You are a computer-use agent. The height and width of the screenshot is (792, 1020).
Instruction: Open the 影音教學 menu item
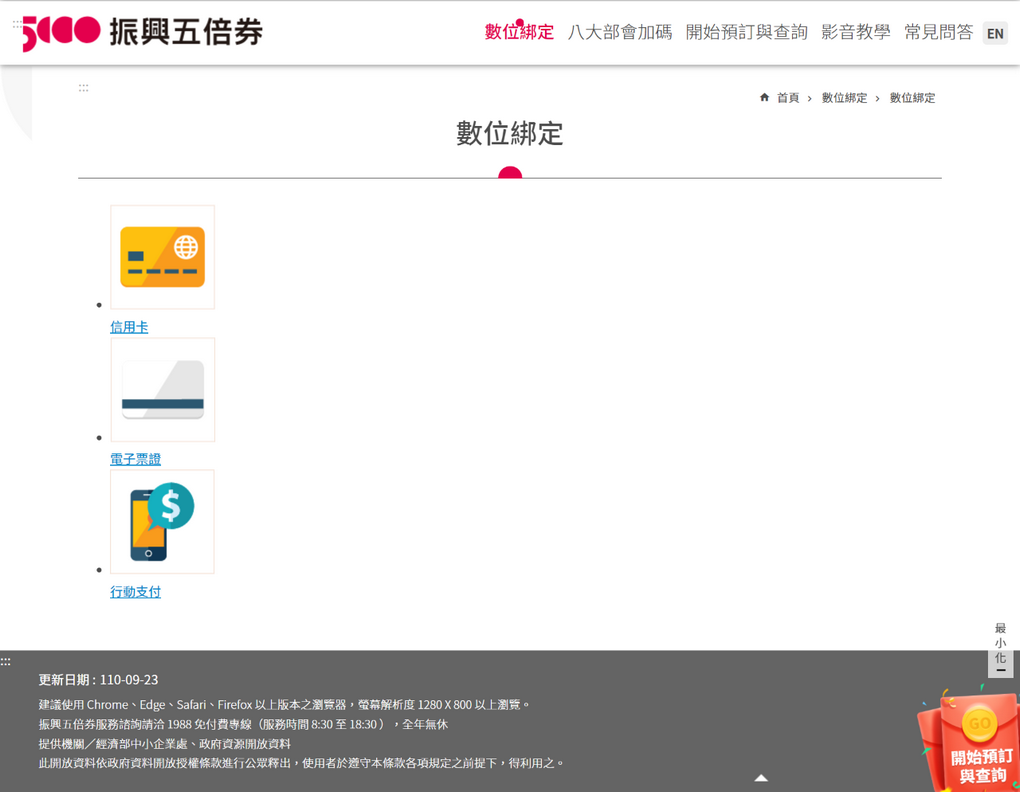point(855,32)
